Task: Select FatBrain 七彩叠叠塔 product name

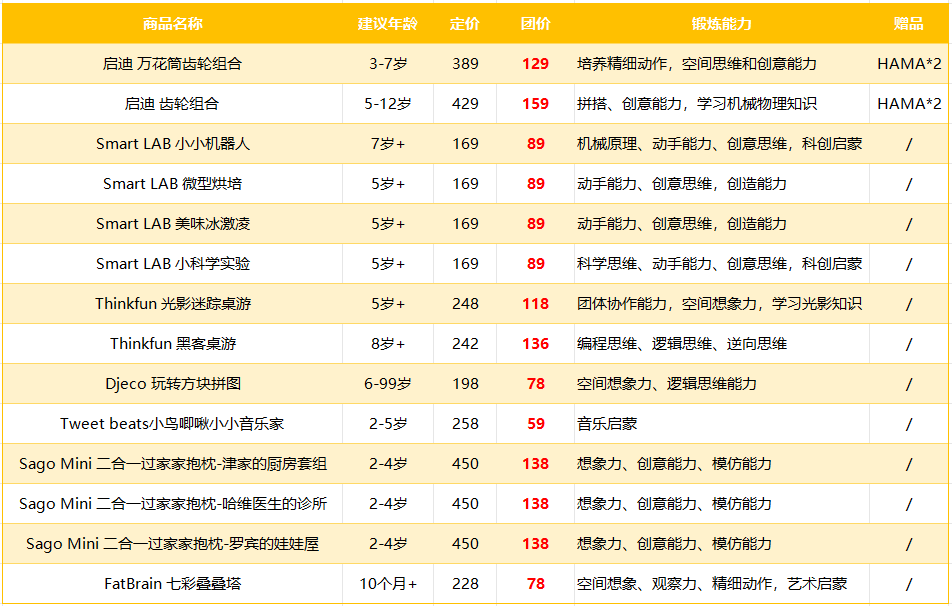Action: (172, 585)
